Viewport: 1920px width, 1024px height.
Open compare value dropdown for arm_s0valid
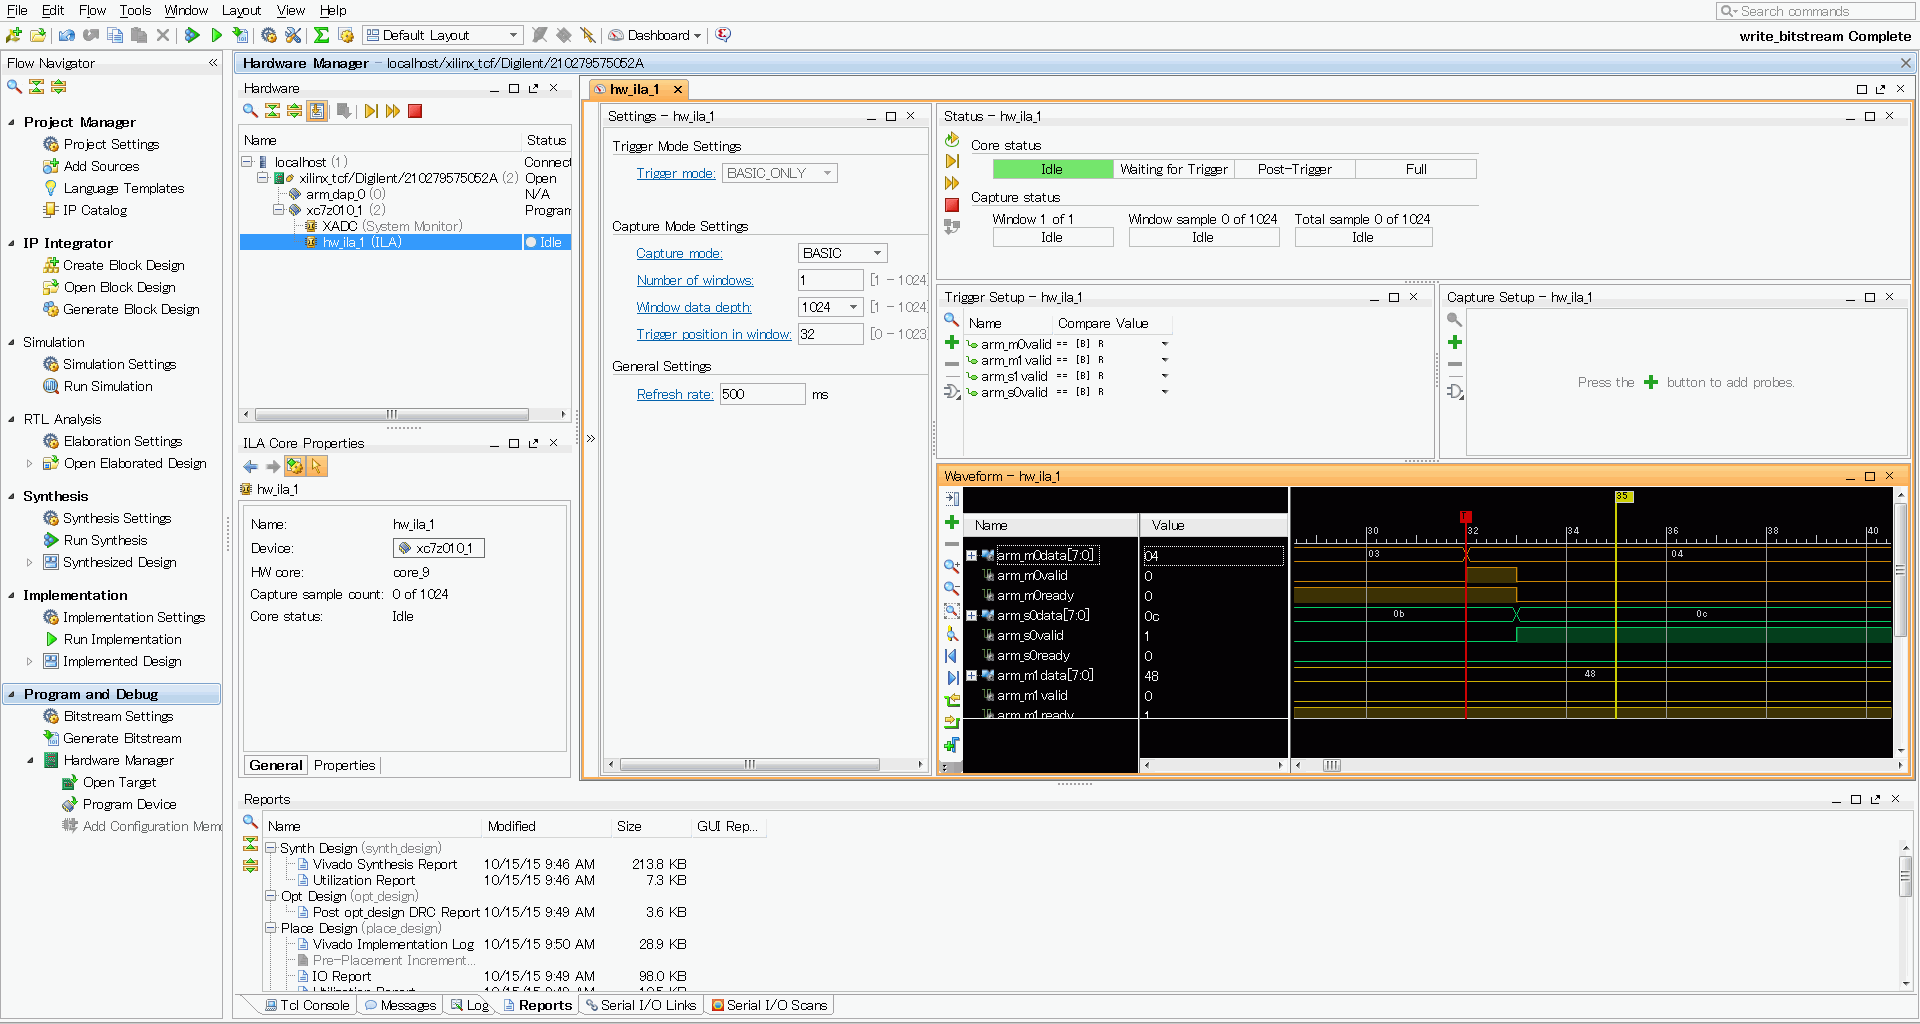click(1164, 392)
